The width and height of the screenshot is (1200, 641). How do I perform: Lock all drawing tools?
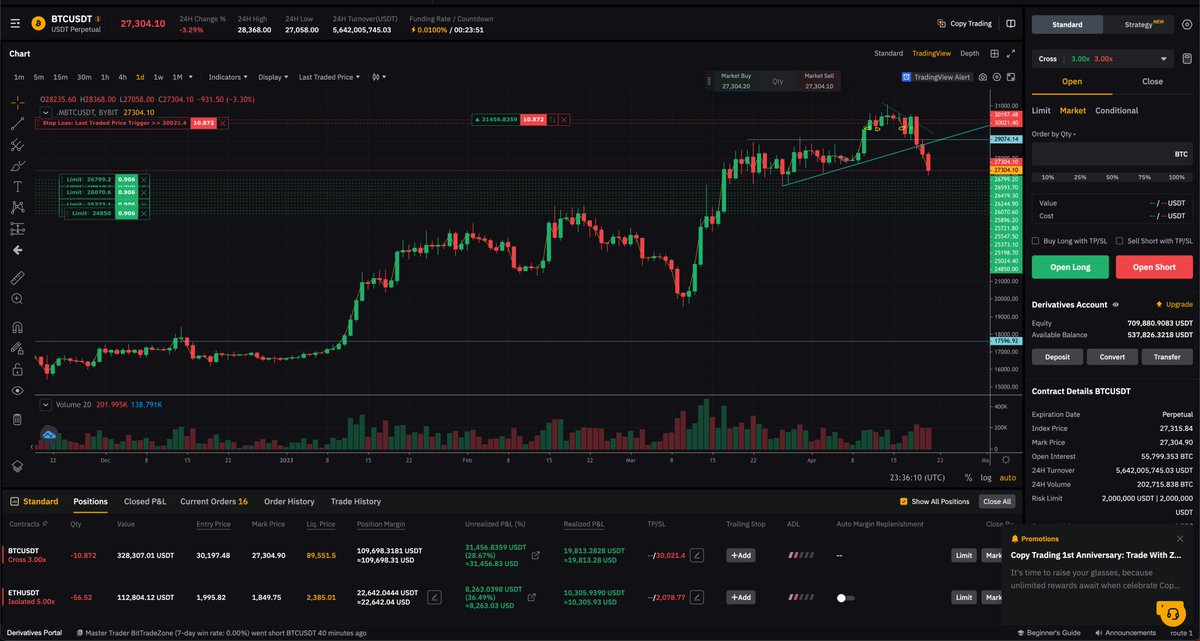[17, 369]
